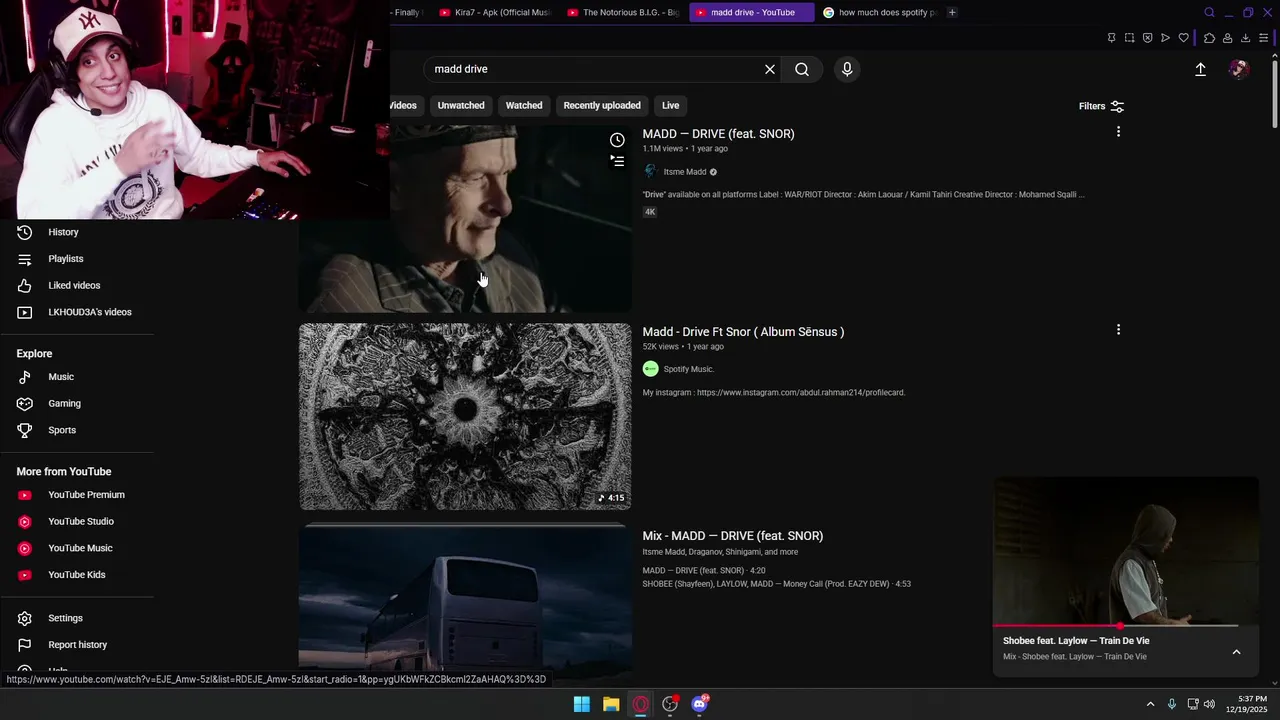This screenshot has width=1280, height=720.
Task: Open YouTube Kids link
Action: (x=77, y=575)
